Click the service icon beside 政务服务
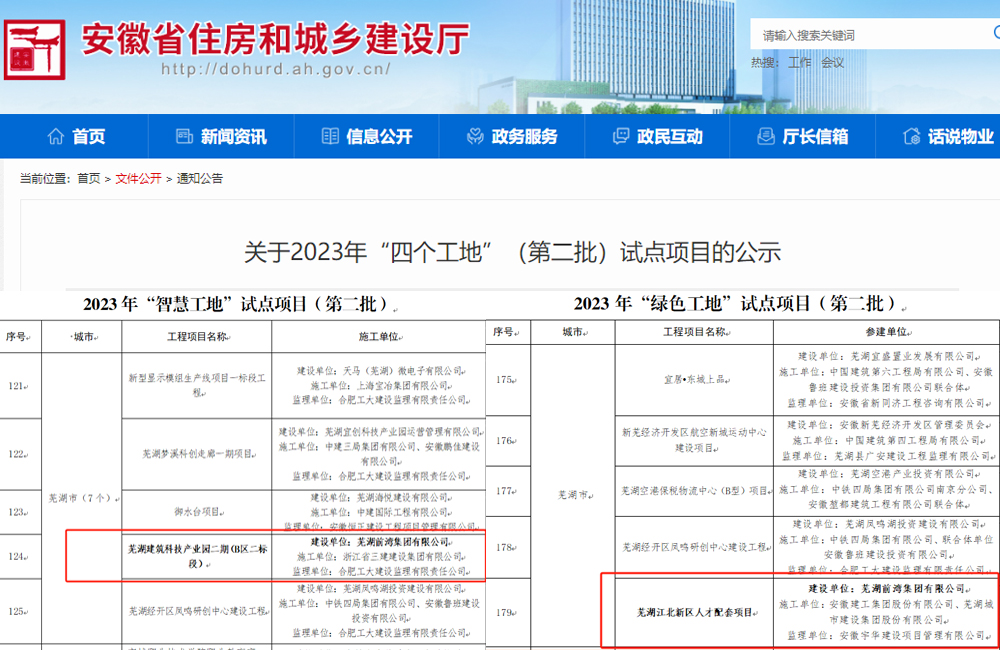This screenshot has height=650, width=1000. click(475, 137)
